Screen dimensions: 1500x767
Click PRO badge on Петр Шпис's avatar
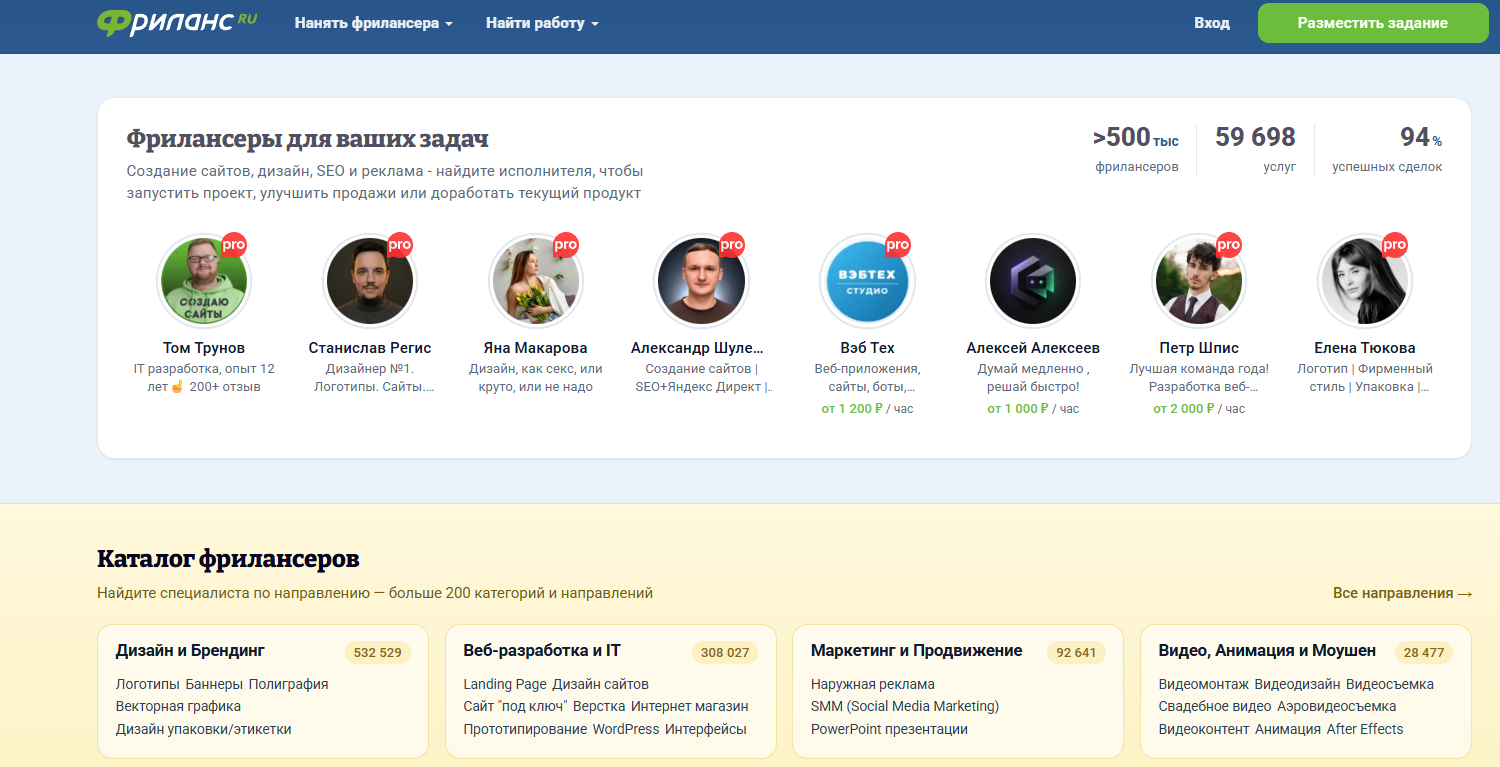pos(1228,245)
